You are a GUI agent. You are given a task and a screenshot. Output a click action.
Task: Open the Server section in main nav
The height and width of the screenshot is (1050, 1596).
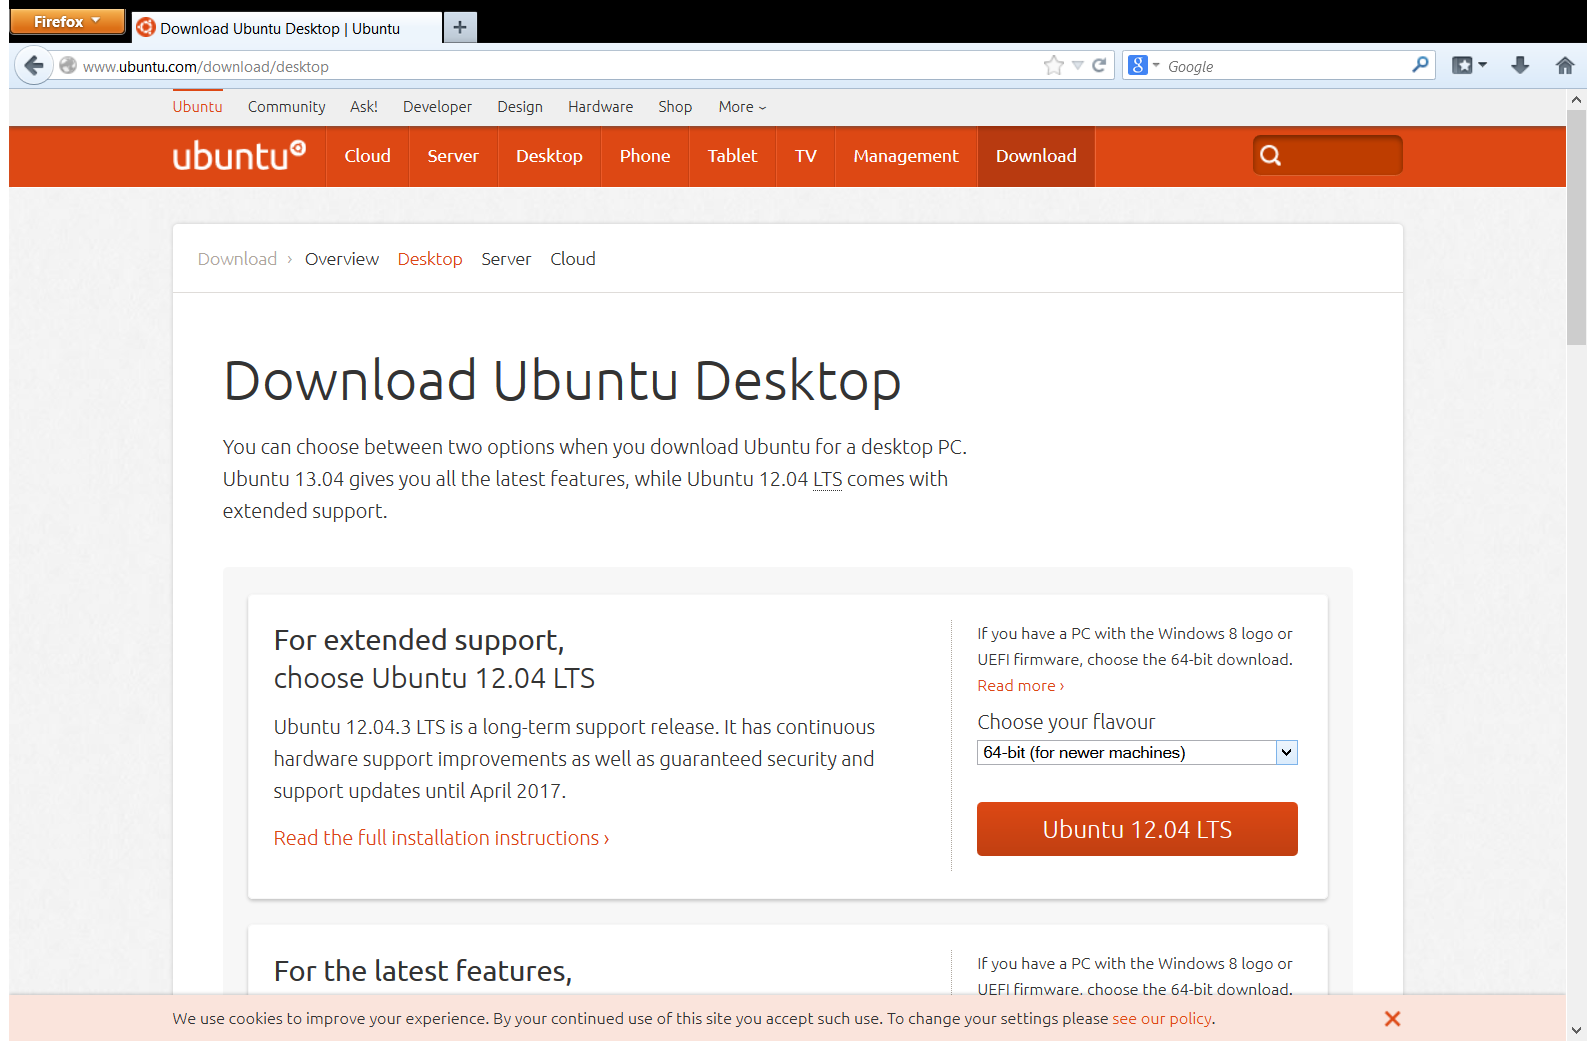453,156
